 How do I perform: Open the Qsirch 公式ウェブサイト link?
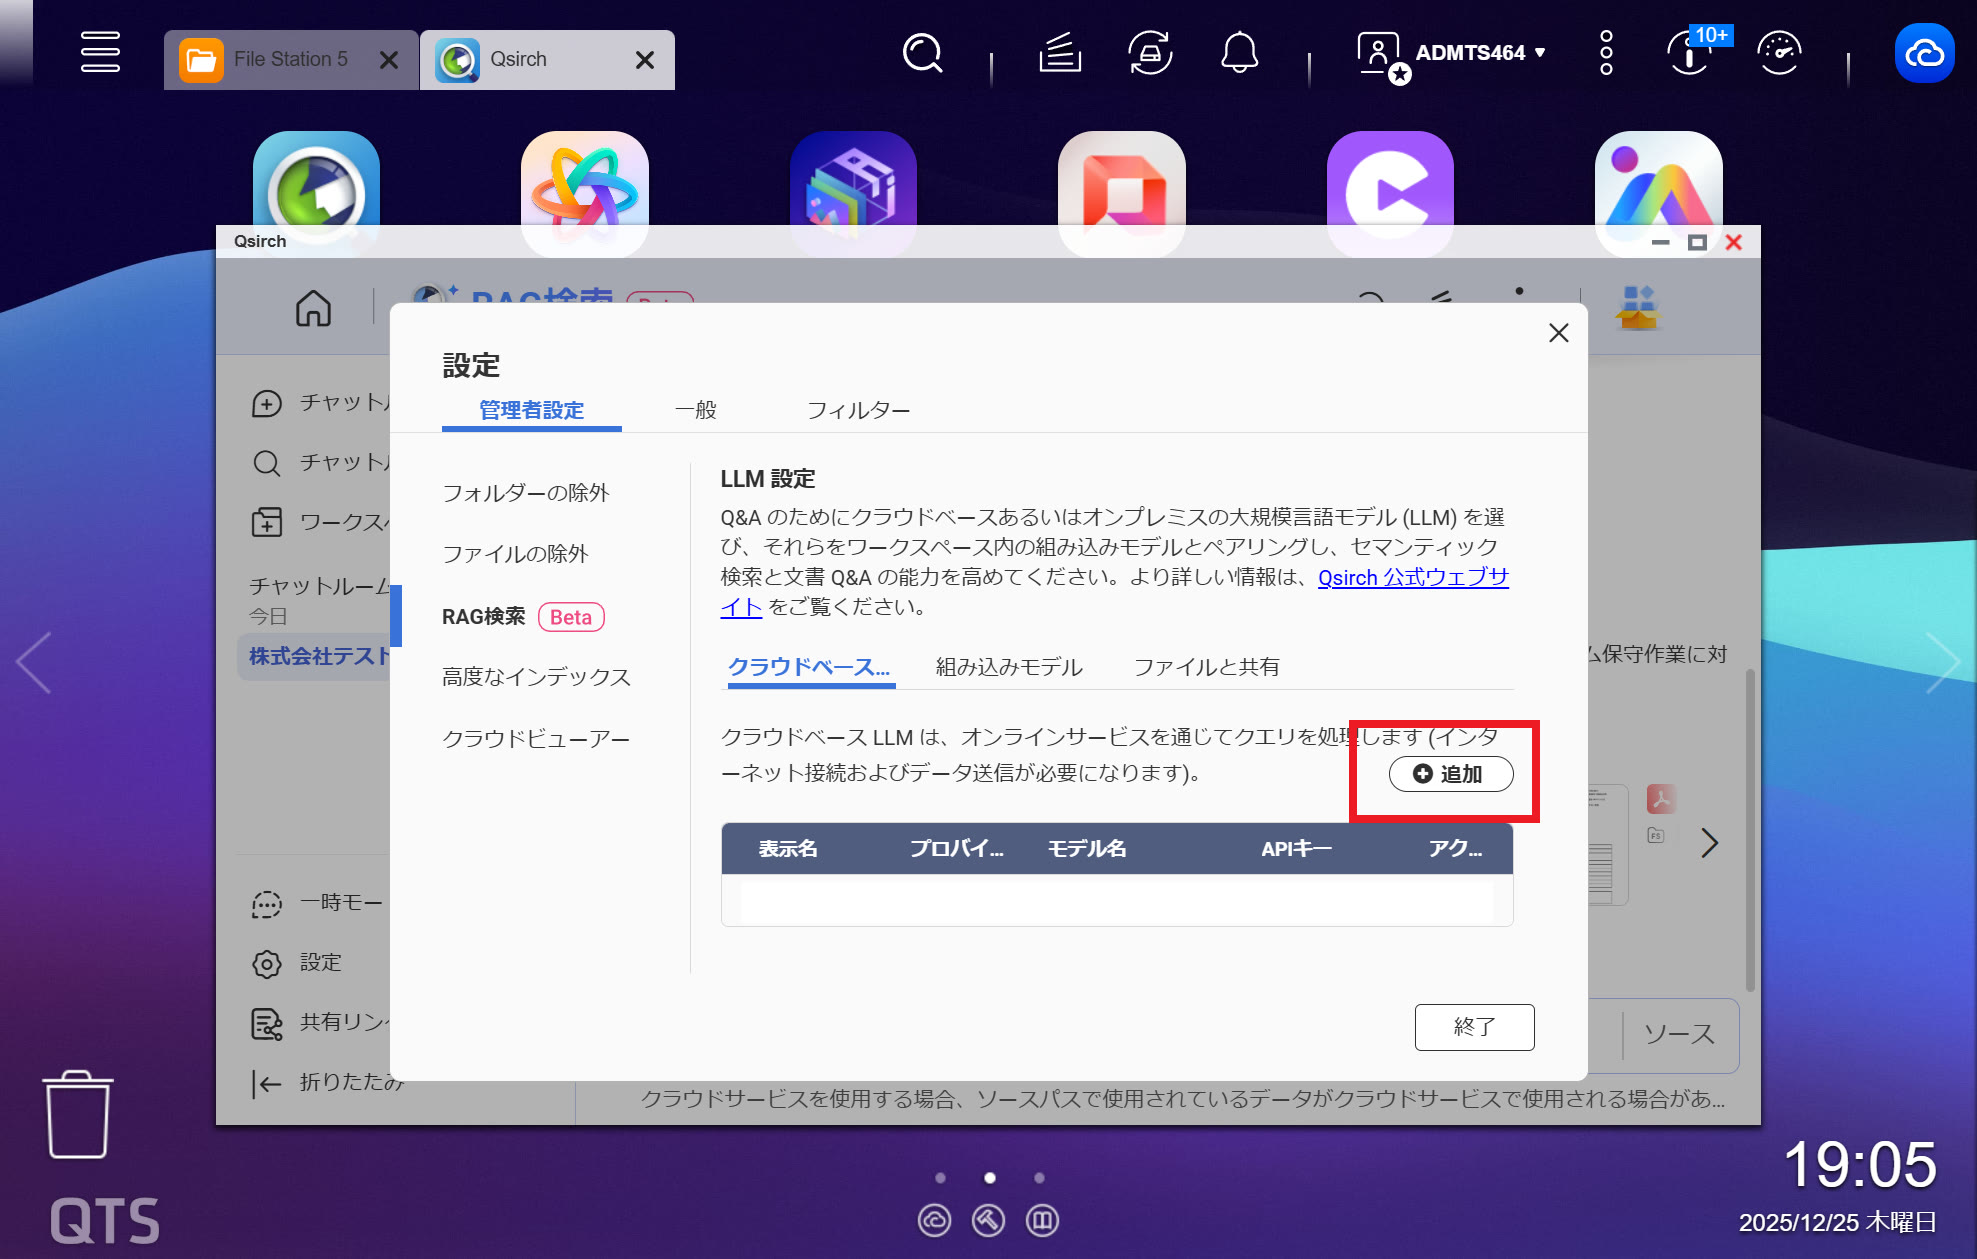1412,578
